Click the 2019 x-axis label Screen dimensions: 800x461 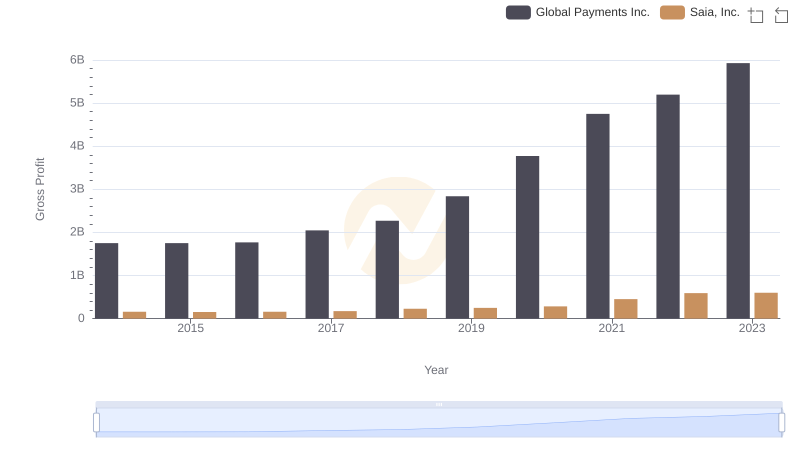coord(471,328)
